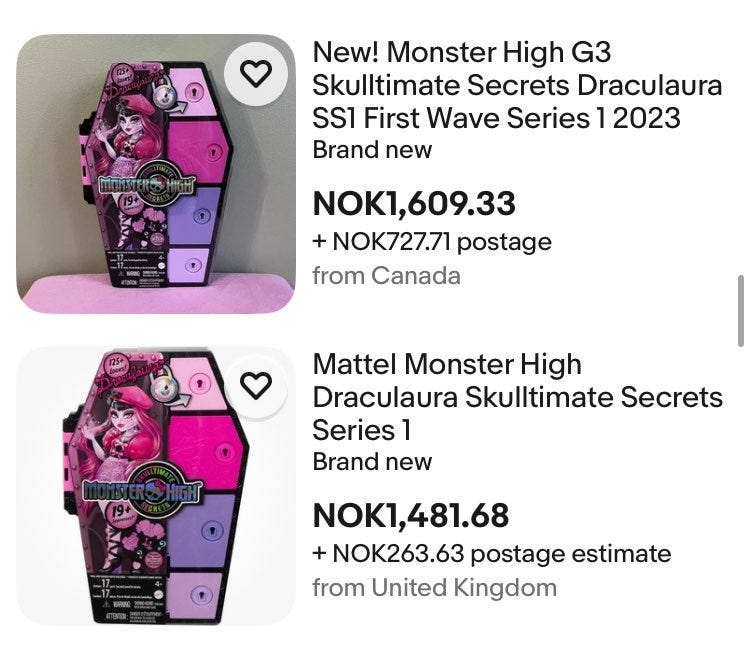This screenshot has width=750, height=657.
Task: Tap the heart icon on the United Kingdom listing
Action: click(x=257, y=386)
